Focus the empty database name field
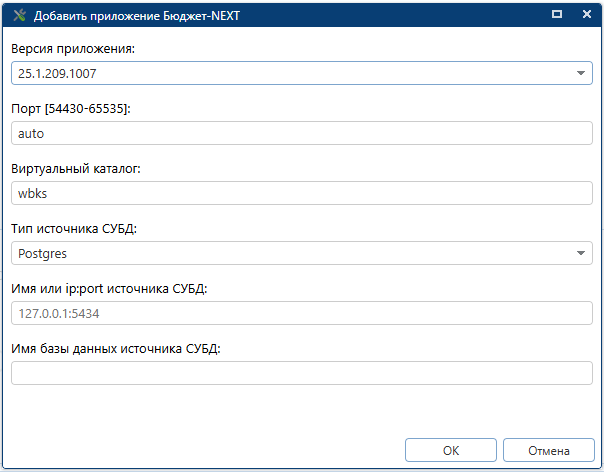Image resolution: width=604 pixels, height=472 pixels. pyautogui.click(x=300, y=373)
